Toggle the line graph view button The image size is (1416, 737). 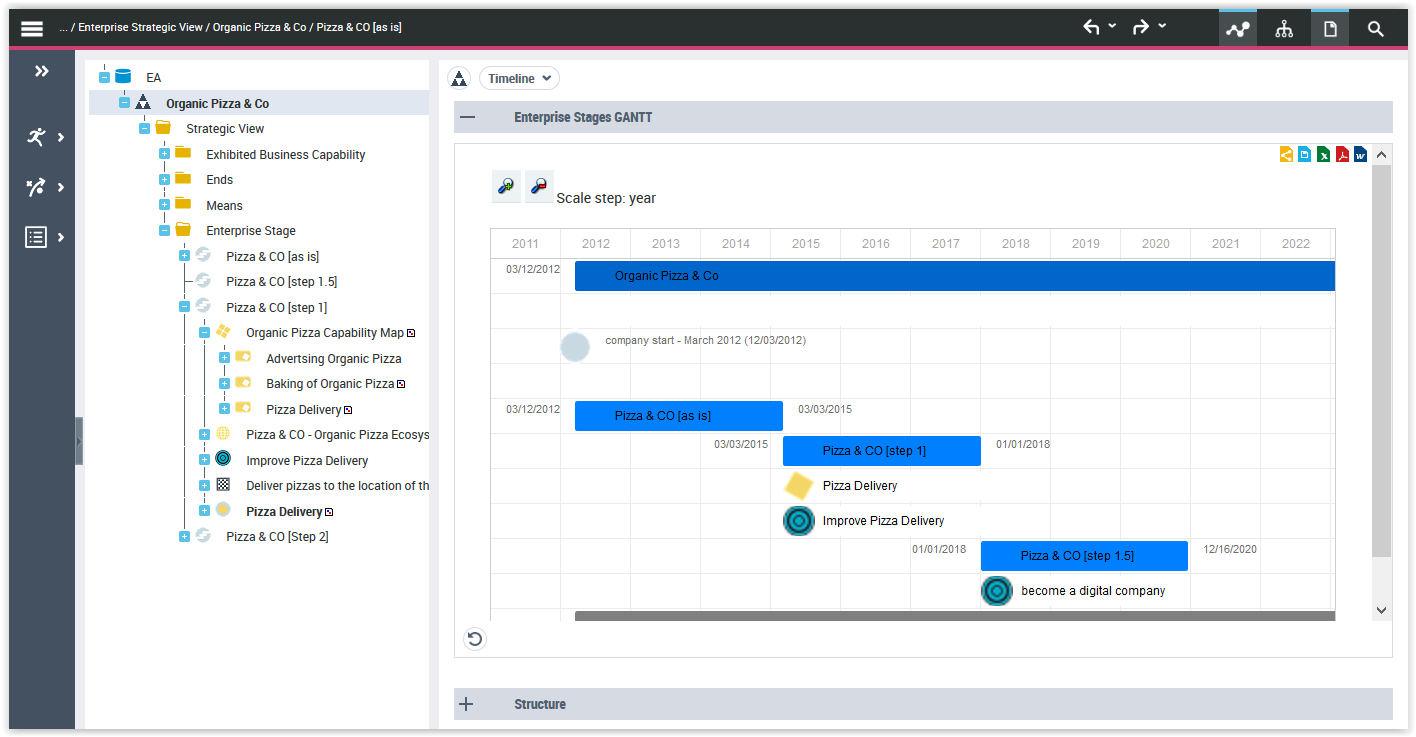[x=1238, y=29]
